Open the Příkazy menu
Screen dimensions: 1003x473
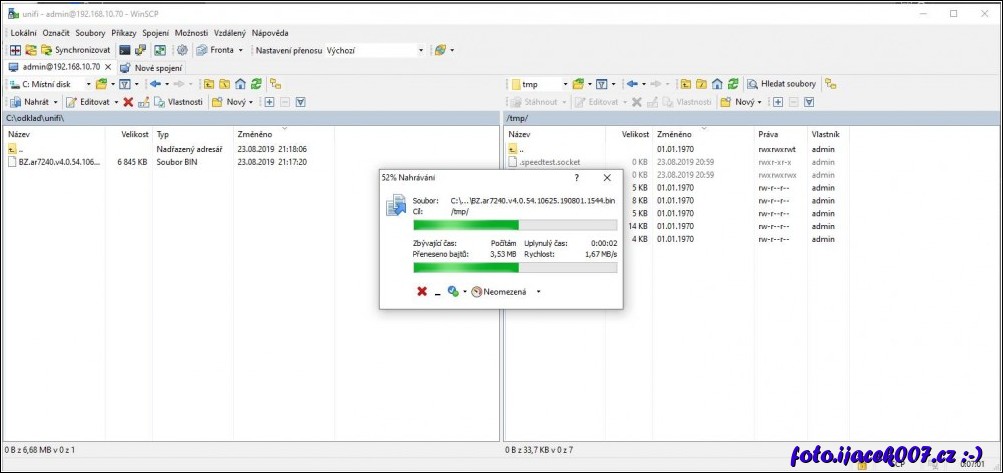(123, 32)
